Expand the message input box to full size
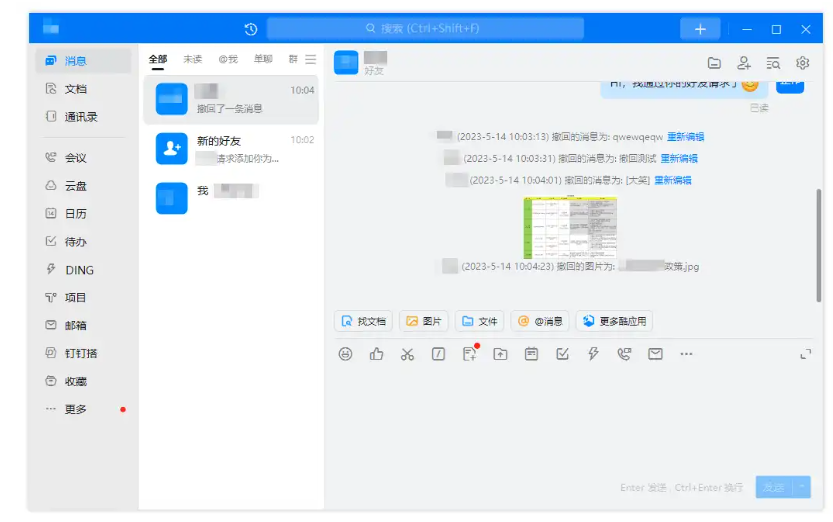This screenshot has width=833, height=522. point(805,354)
